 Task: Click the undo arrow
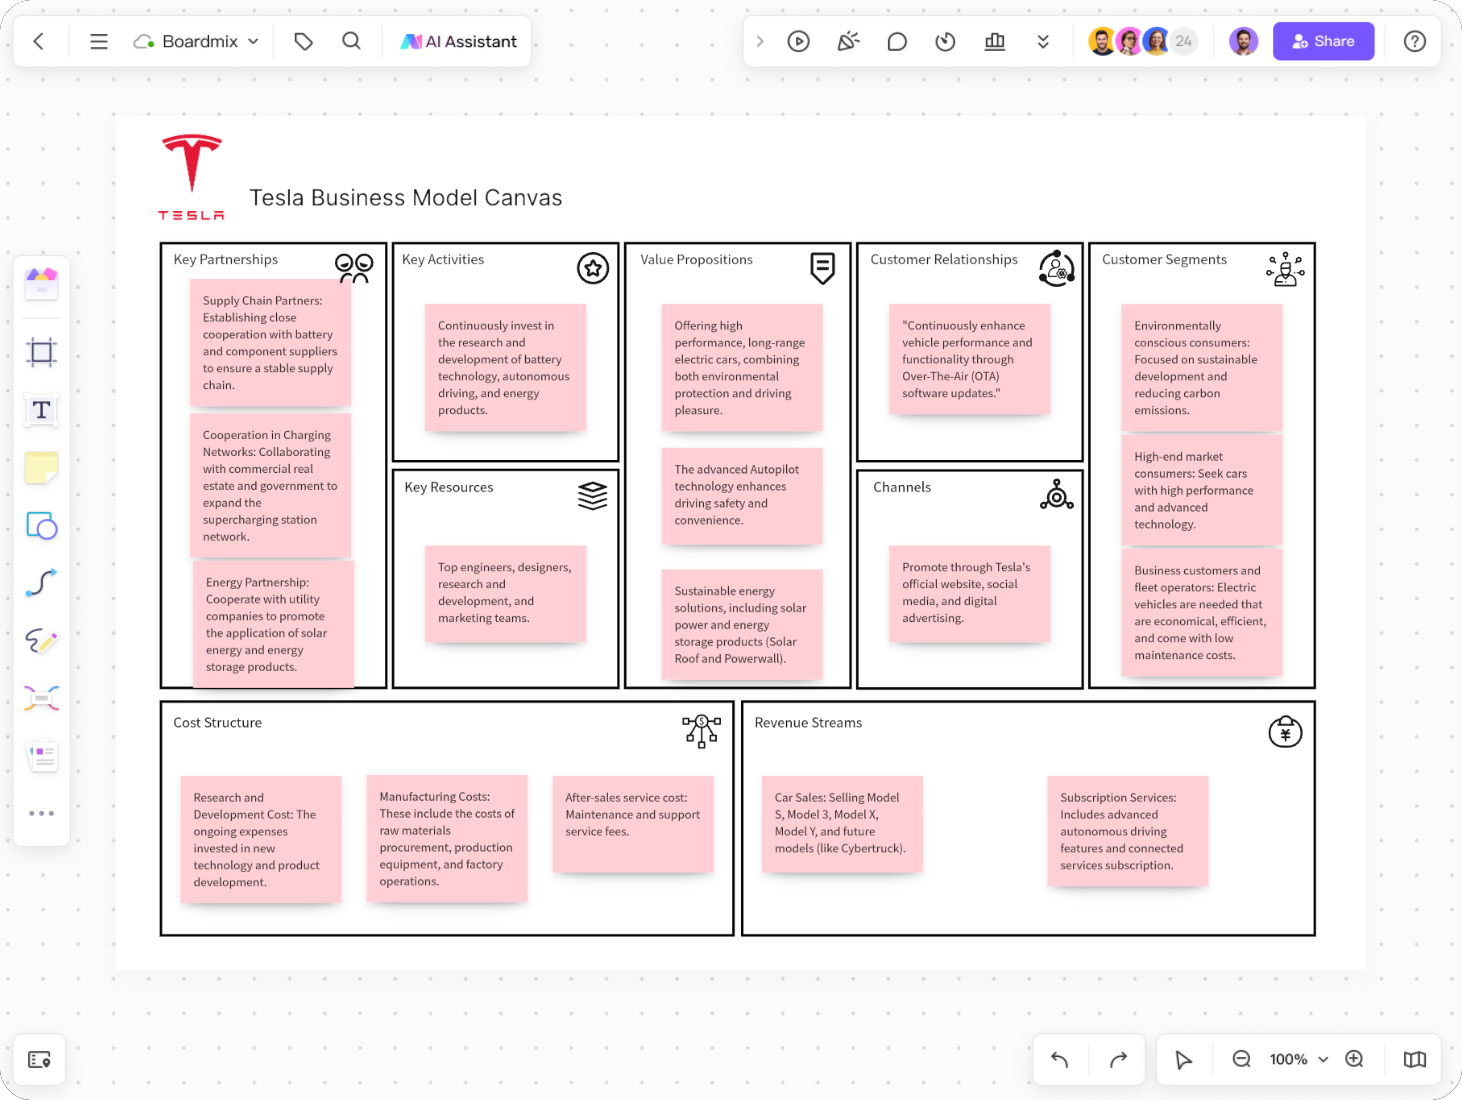pos(1060,1059)
